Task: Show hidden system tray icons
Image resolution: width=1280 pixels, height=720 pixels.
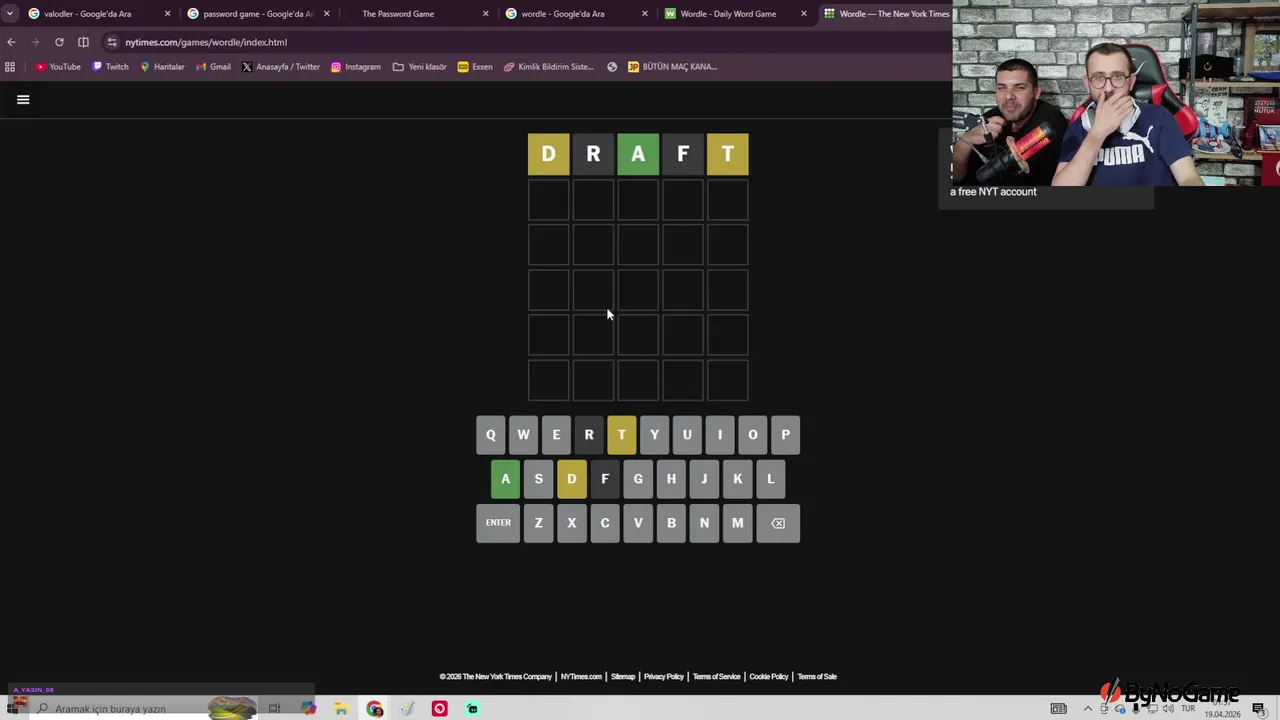Action: coord(1088,709)
